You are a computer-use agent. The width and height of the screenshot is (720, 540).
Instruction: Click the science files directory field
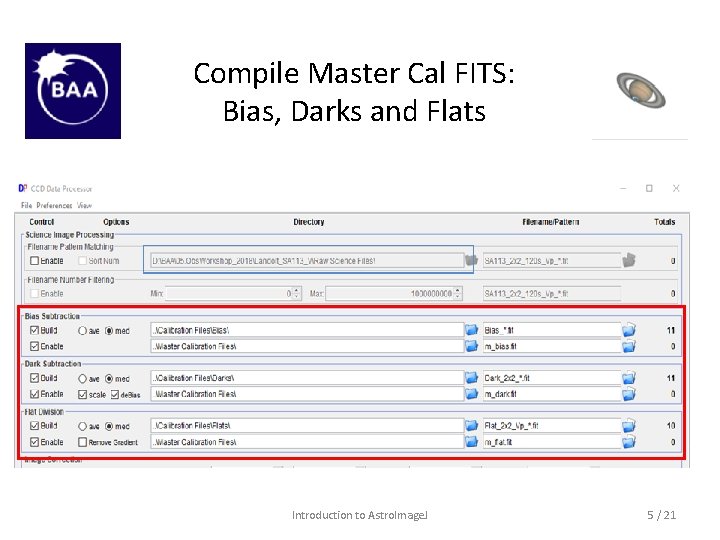tap(307, 260)
